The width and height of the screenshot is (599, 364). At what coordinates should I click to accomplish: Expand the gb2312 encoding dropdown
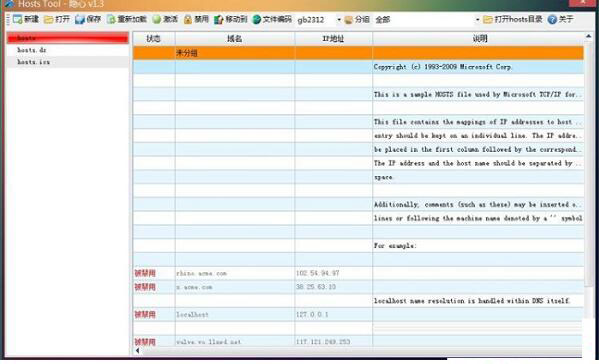coord(338,19)
